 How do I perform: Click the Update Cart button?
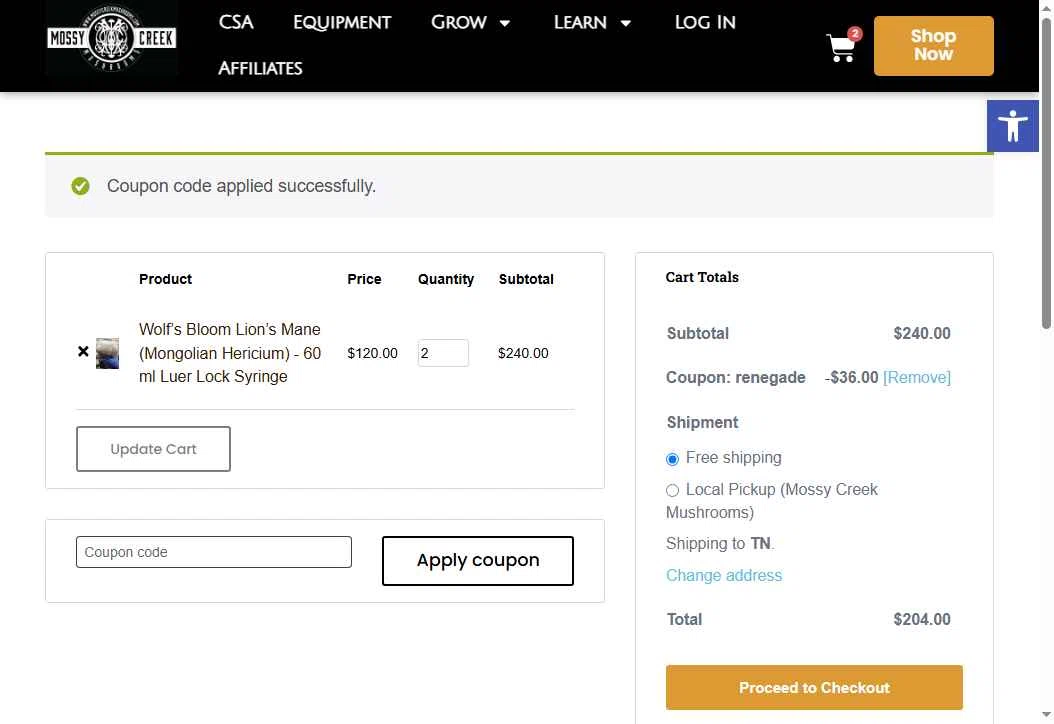[x=153, y=448]
